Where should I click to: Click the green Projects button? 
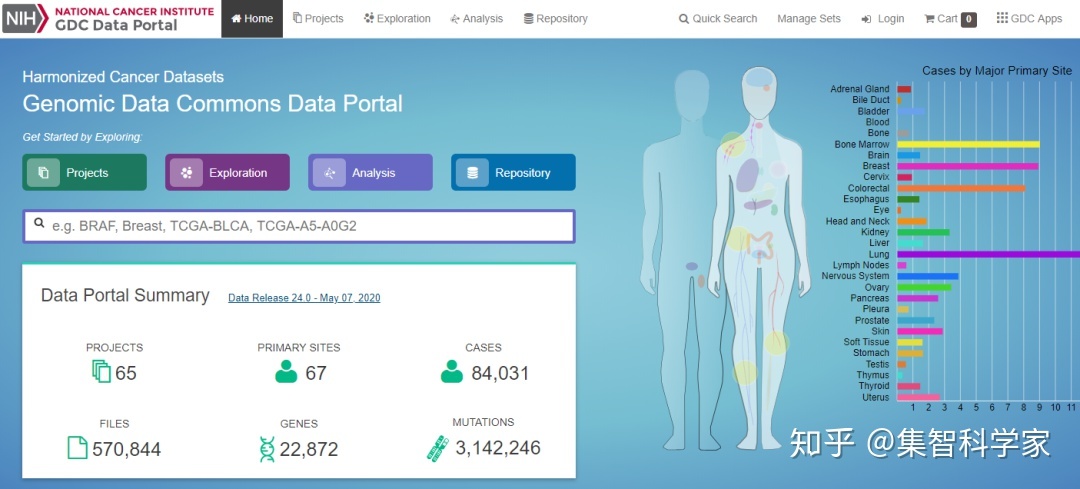pyautogui.click(x=85, y=172)
